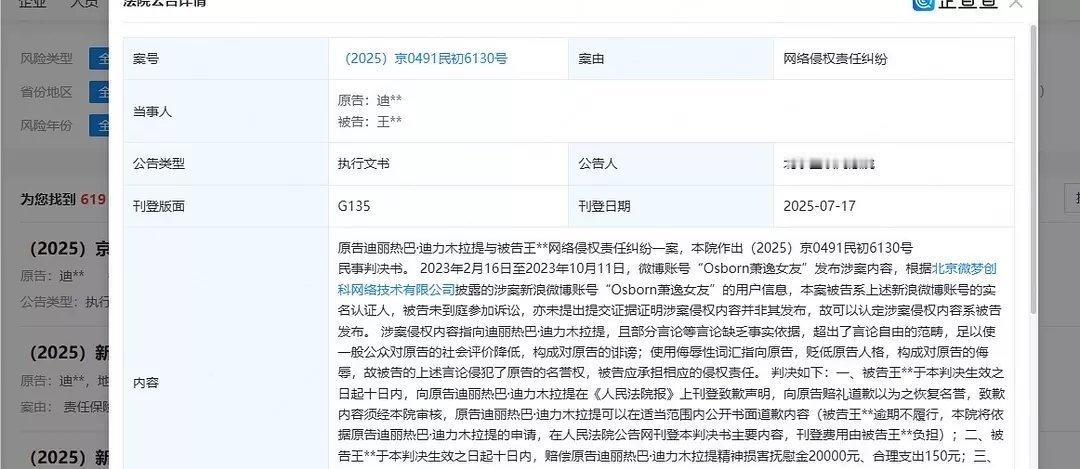1080x469 pixels.
Task: Select the 刊登版面 label cell
Action: point(226,206)
